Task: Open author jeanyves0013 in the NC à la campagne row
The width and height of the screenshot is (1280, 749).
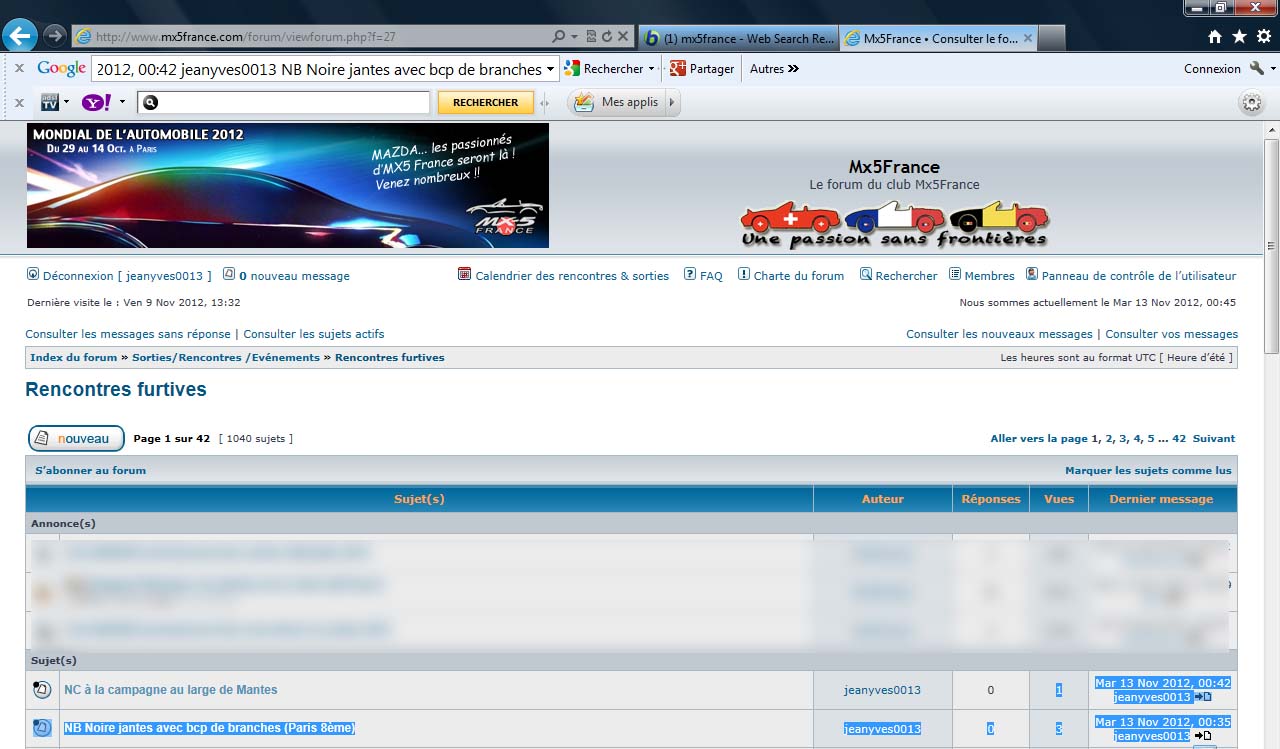Action: tap(882, 690)
